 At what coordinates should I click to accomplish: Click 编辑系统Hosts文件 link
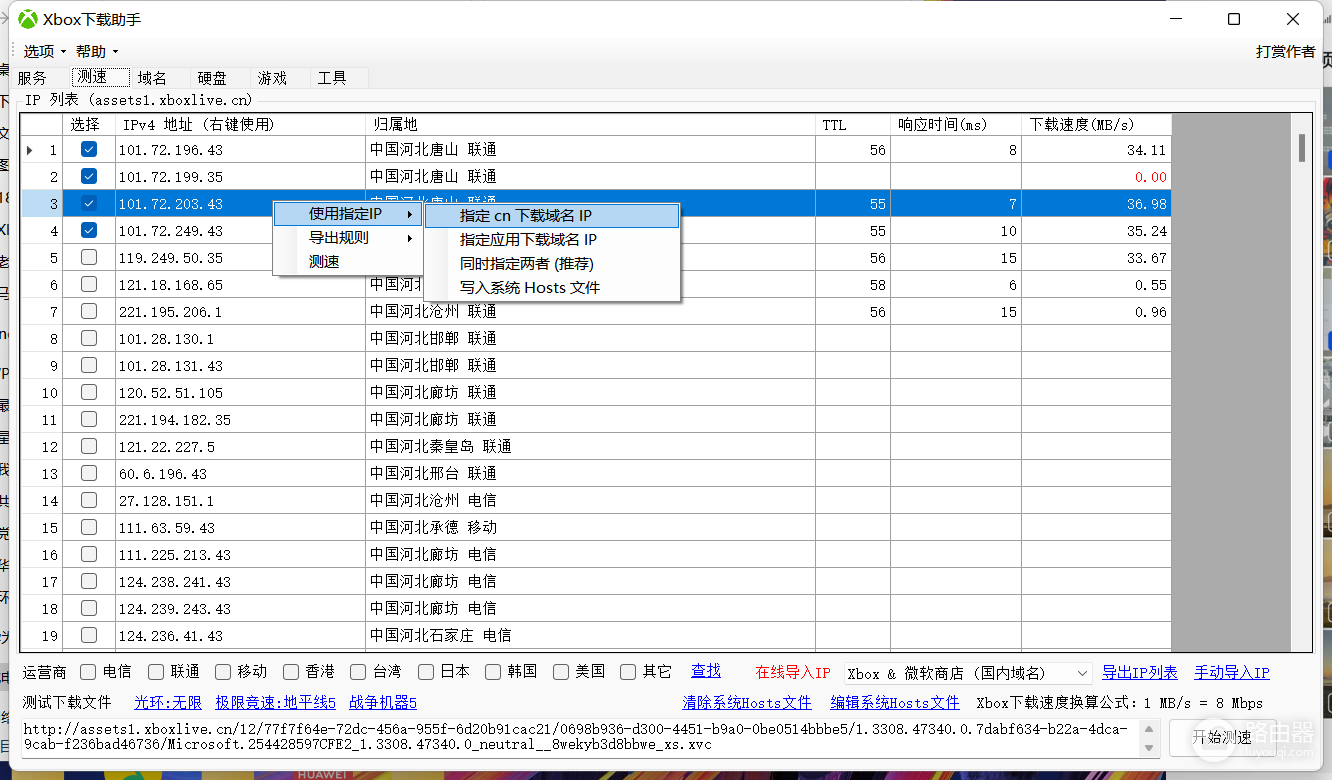point(895,702)
